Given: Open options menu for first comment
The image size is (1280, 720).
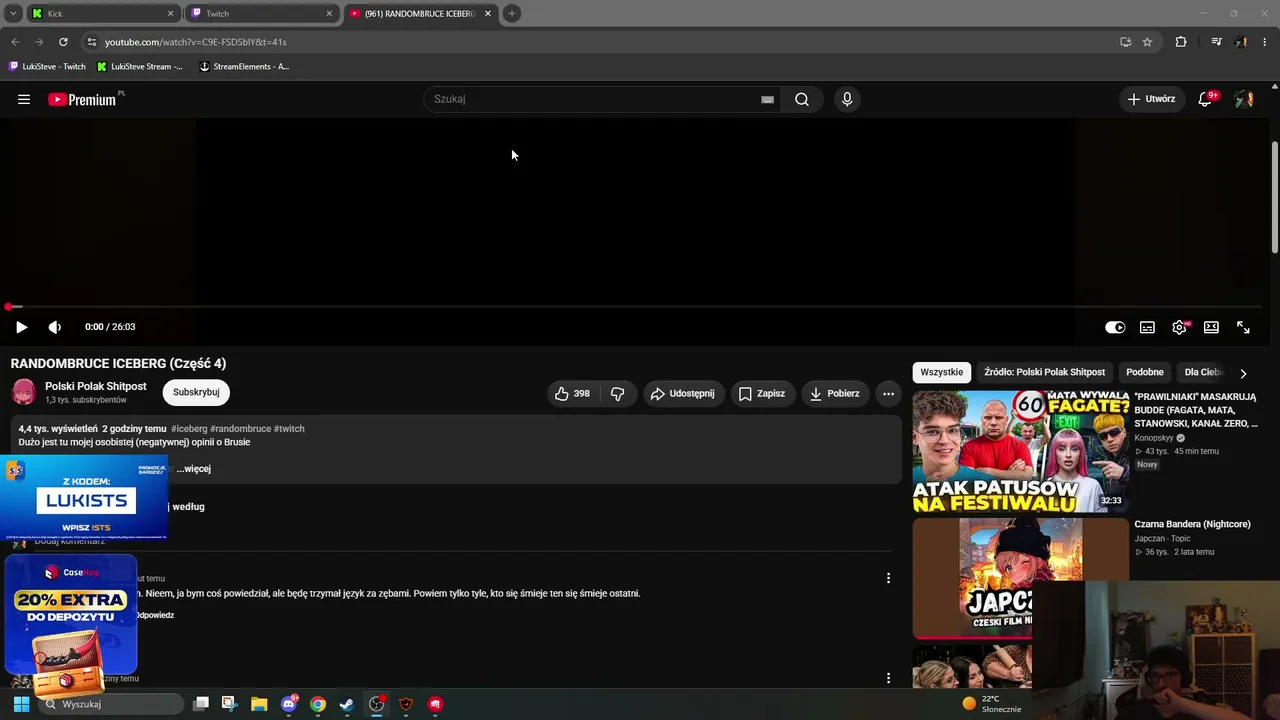Looking at the screenshot, I should pyautogui.click(x=888, y=578).
